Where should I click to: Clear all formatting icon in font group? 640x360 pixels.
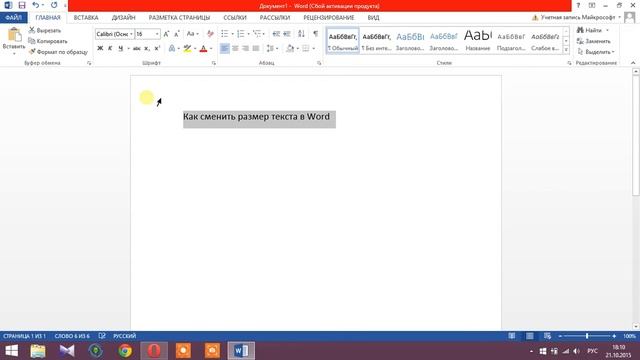coord(210,34)
